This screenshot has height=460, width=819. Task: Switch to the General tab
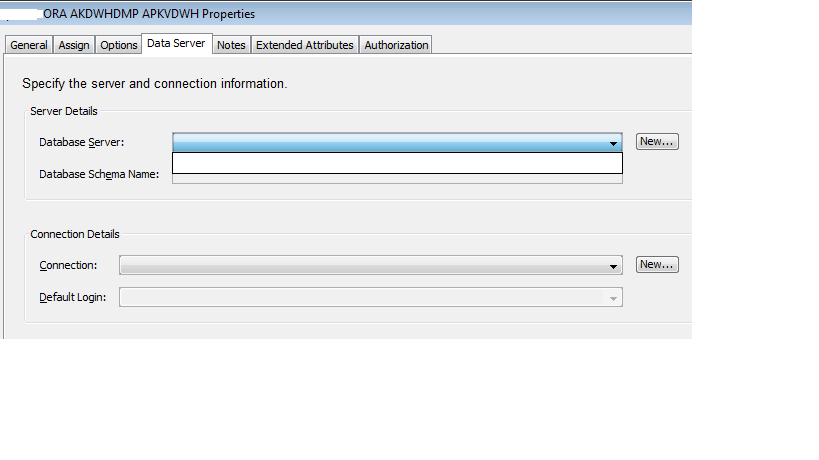pos(29,45)
